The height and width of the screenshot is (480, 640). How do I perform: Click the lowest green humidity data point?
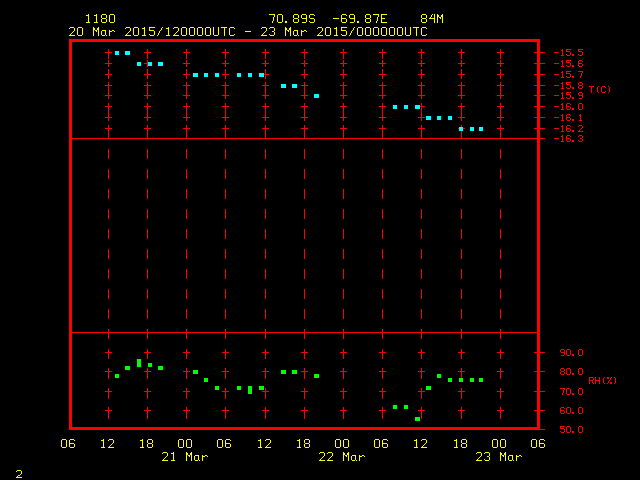(417, 418)
